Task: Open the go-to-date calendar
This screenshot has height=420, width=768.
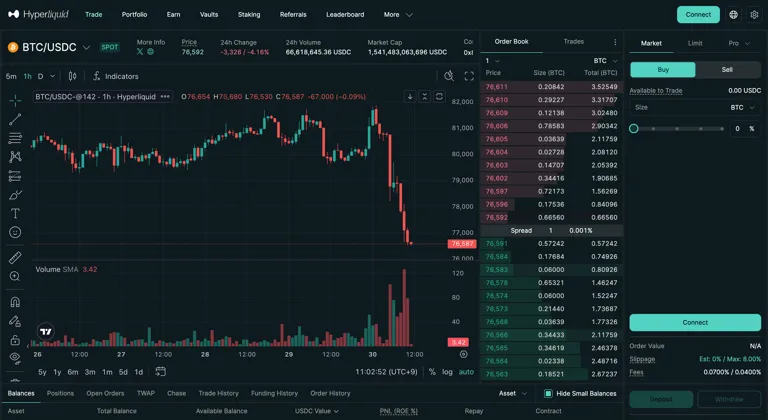Action: click(160, 371)
